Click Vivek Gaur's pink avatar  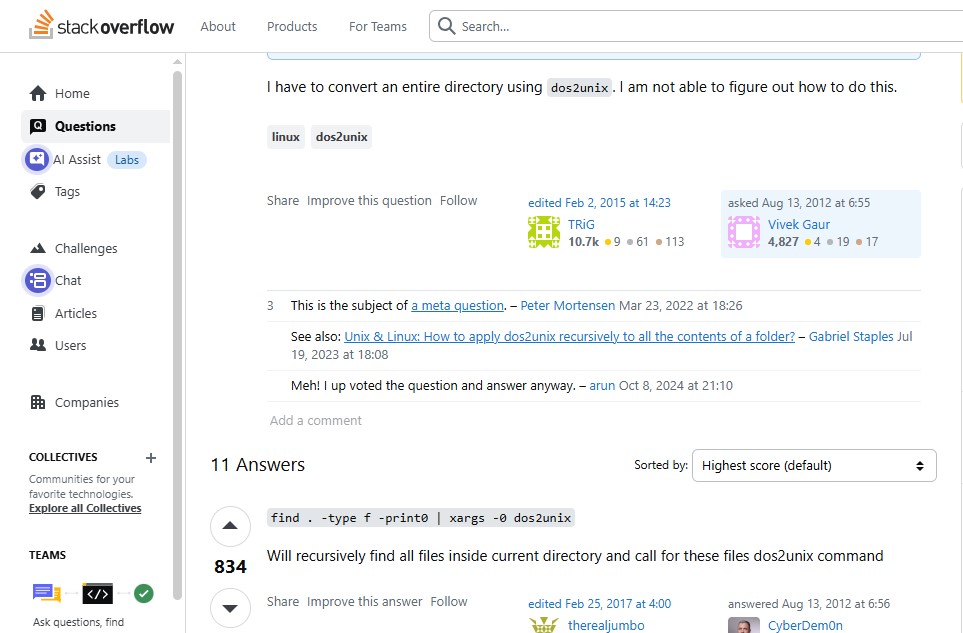[744, 232]
